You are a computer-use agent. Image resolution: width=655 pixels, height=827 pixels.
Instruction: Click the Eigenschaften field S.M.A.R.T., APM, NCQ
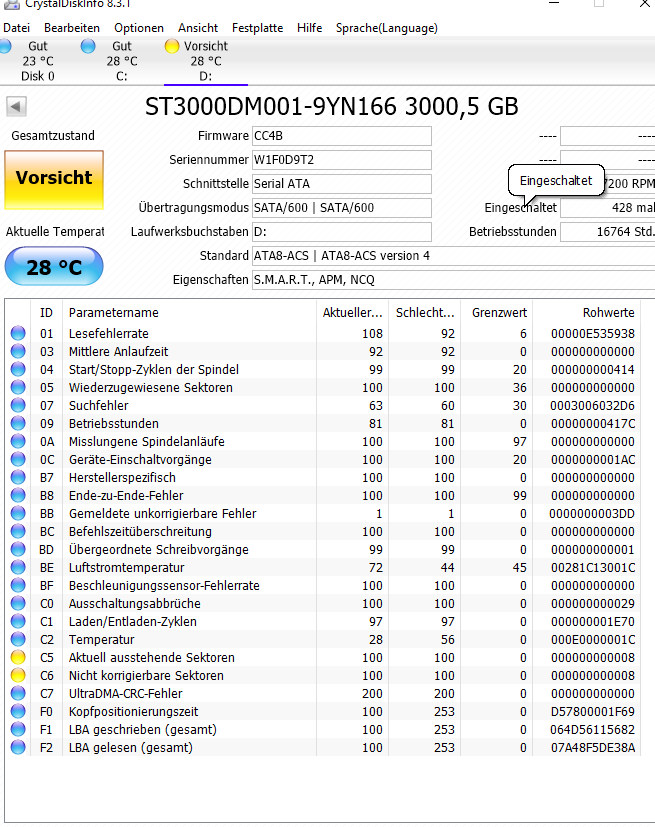pyautogui.click(x=454, y=280)
